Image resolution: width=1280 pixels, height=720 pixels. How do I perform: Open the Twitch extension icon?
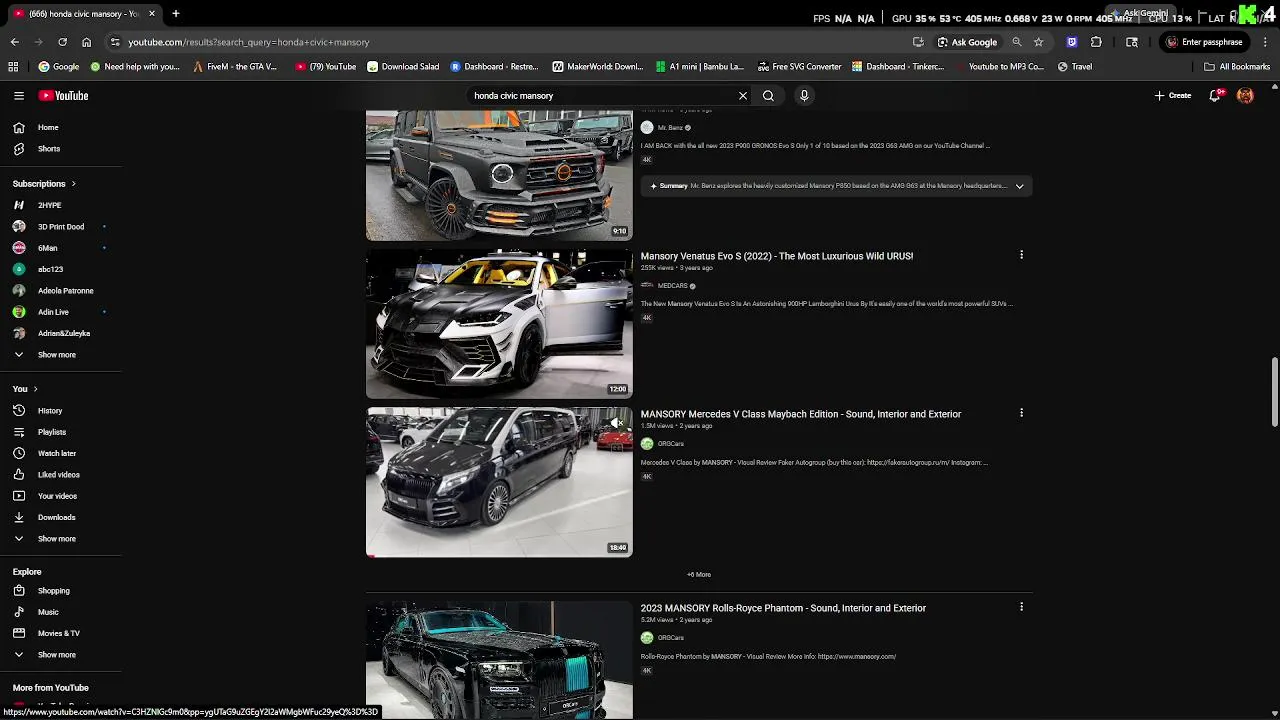(1072, 42)
